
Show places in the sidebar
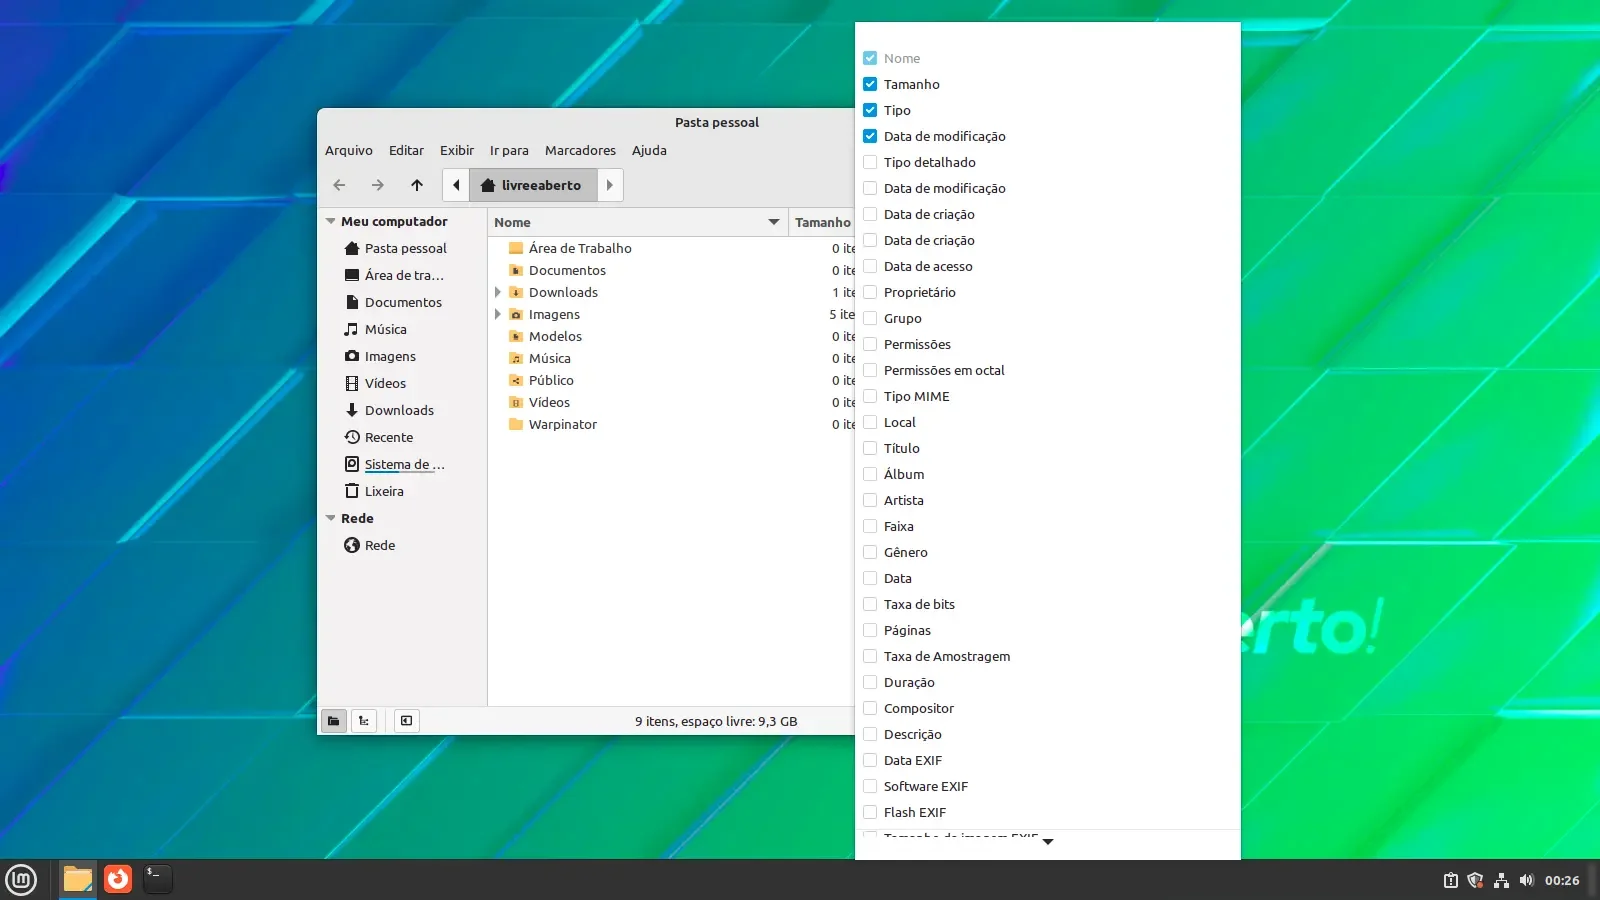pos(334,721)
